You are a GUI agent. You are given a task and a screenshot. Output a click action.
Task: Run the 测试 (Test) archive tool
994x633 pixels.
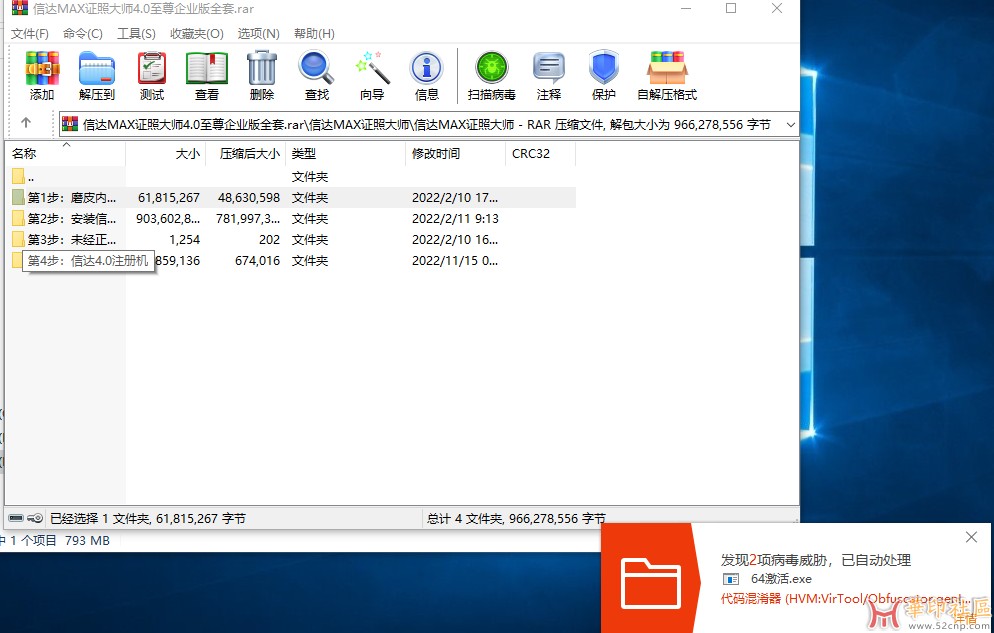click(152, 75)
